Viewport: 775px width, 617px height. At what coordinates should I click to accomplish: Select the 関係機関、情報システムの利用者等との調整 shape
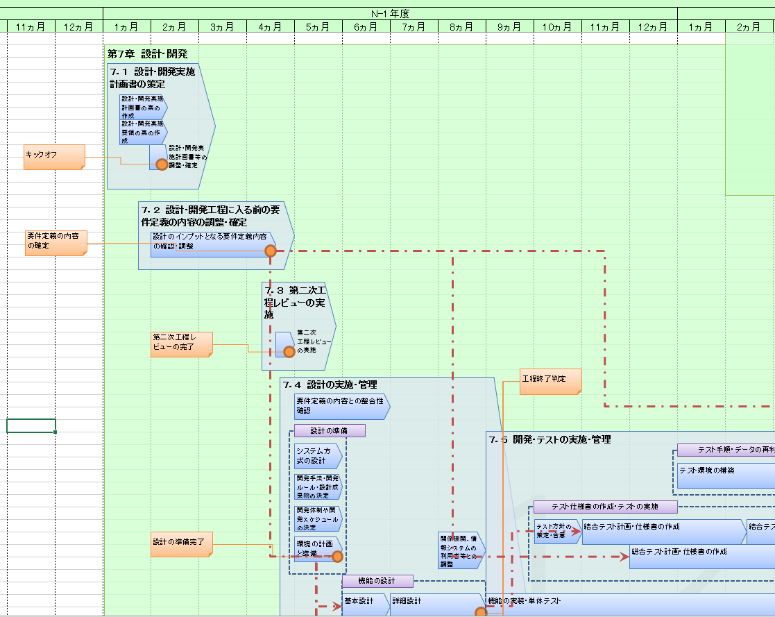[x=462, y=550]
